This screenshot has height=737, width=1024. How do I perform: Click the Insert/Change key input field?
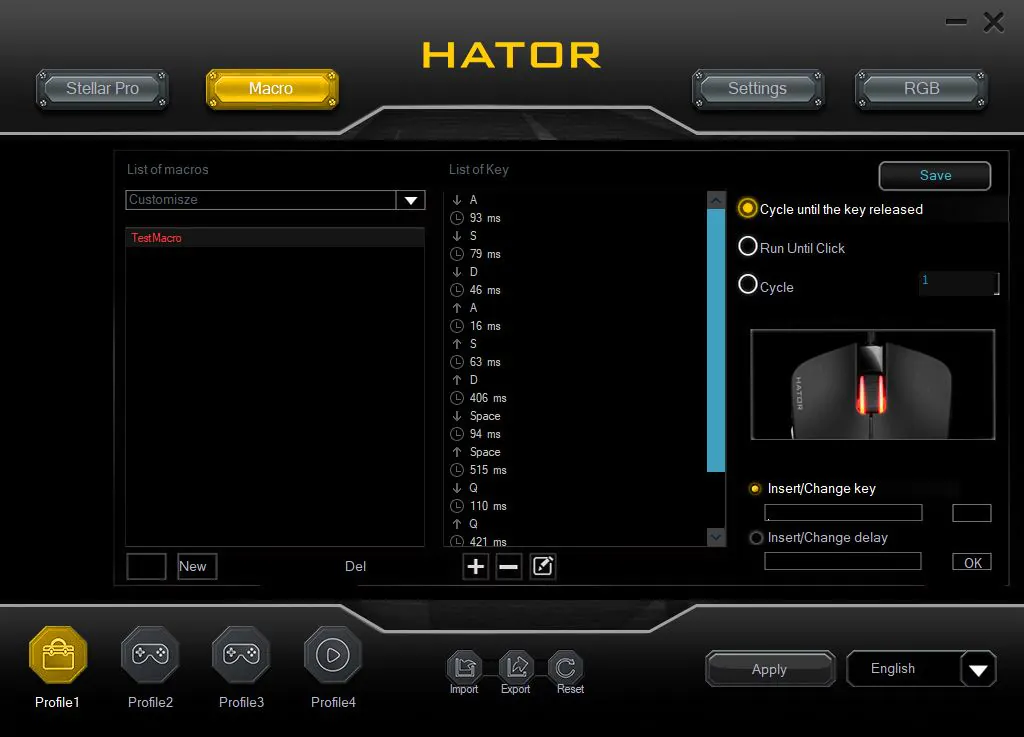[843, 512]
